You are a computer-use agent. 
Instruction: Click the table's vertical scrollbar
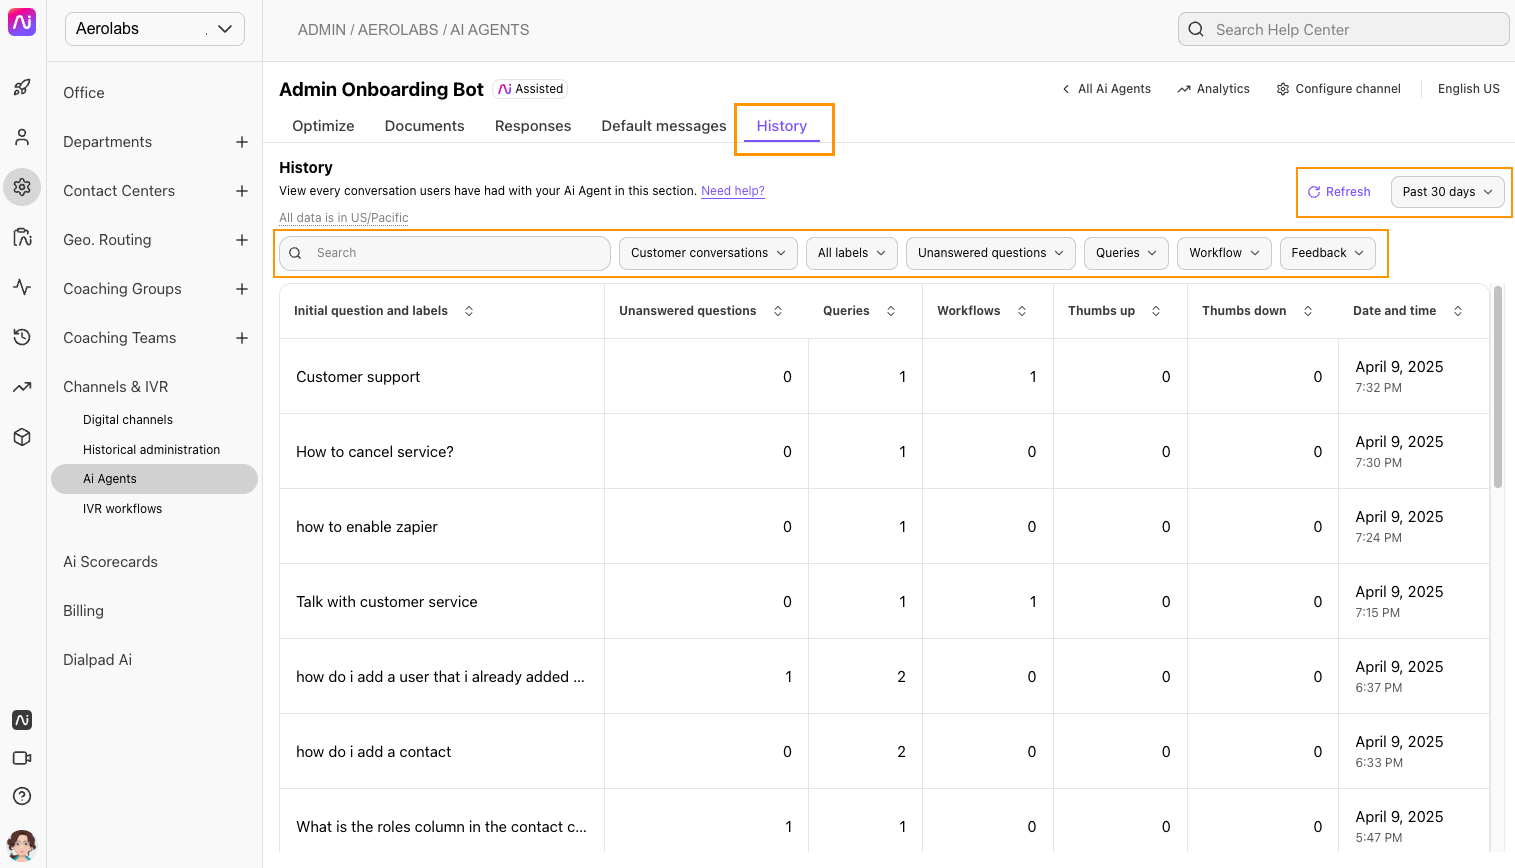coord(1497,387)
